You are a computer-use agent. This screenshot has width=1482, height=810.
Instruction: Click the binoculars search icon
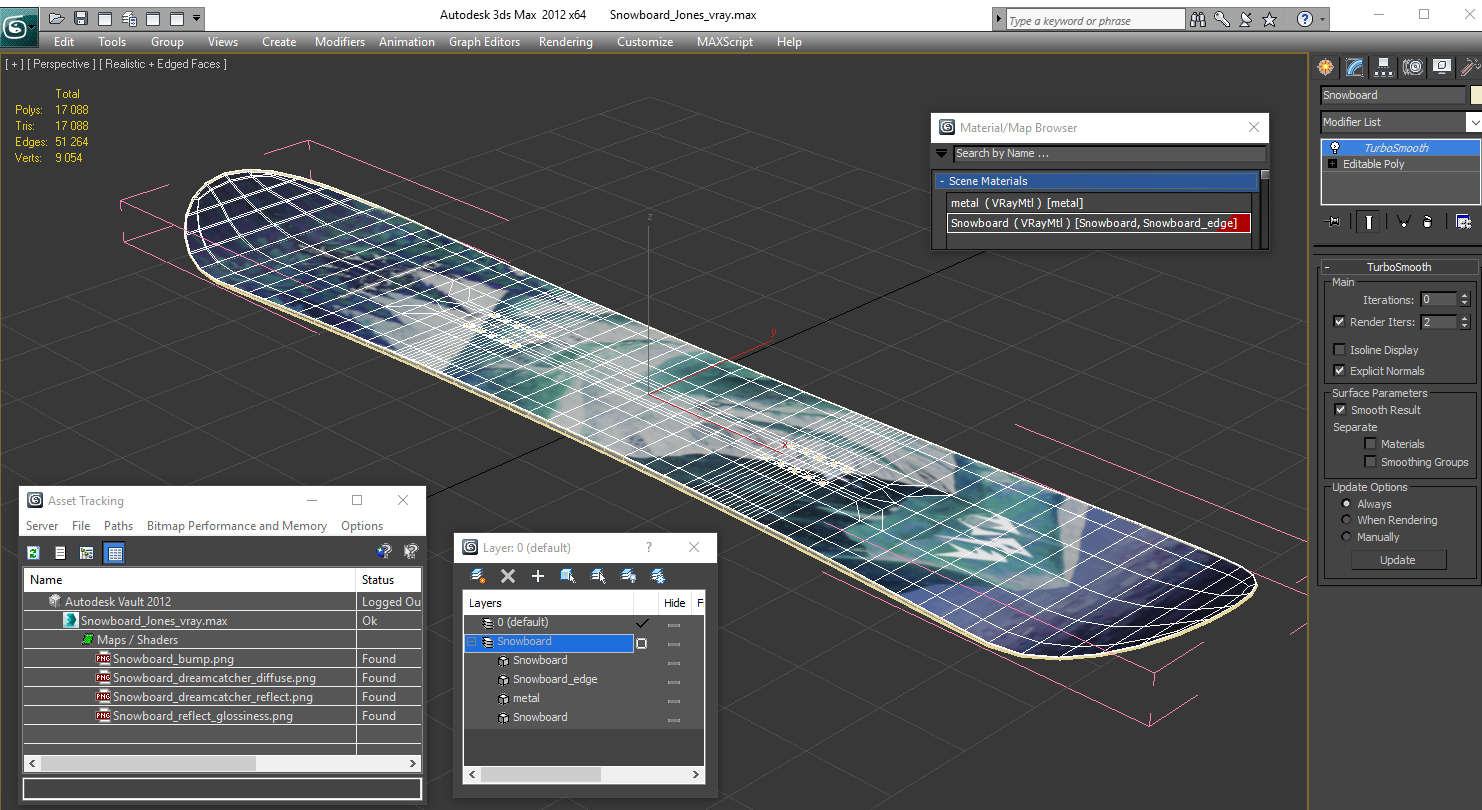pos(1198,19)
